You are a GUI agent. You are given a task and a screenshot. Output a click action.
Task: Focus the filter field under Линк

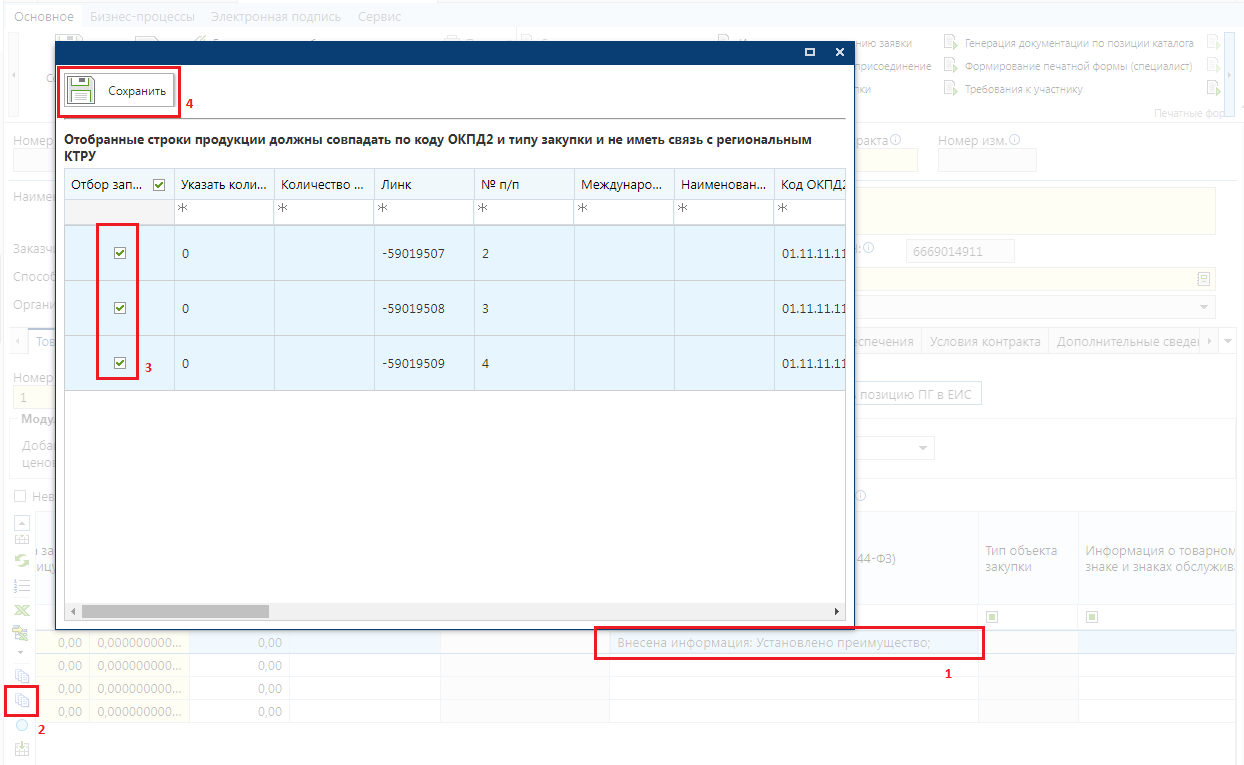424,211
